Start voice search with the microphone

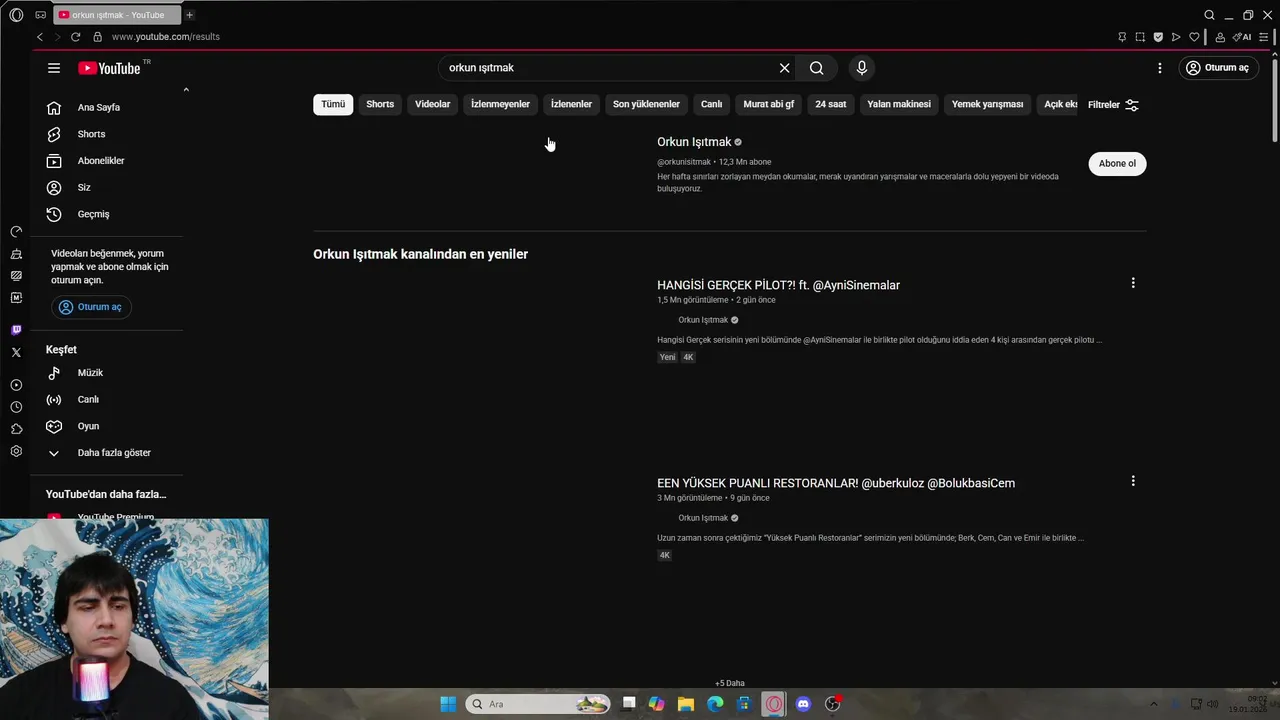pos(862,68)
